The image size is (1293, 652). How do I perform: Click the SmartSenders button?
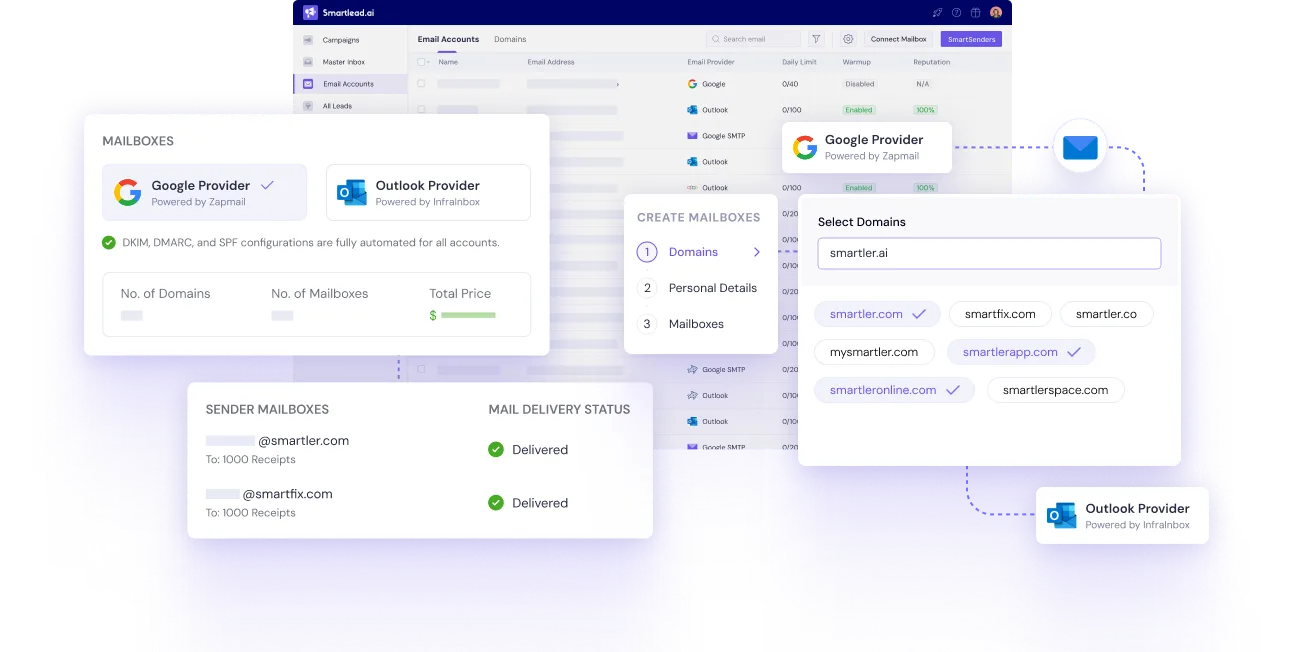(971, 39)
